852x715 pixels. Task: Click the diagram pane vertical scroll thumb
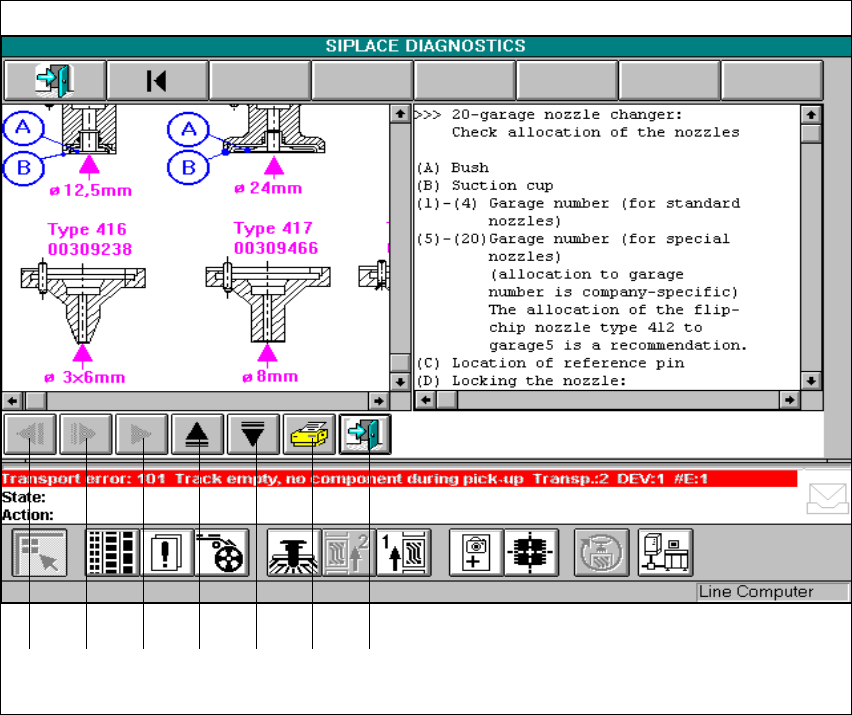point(400,362)
